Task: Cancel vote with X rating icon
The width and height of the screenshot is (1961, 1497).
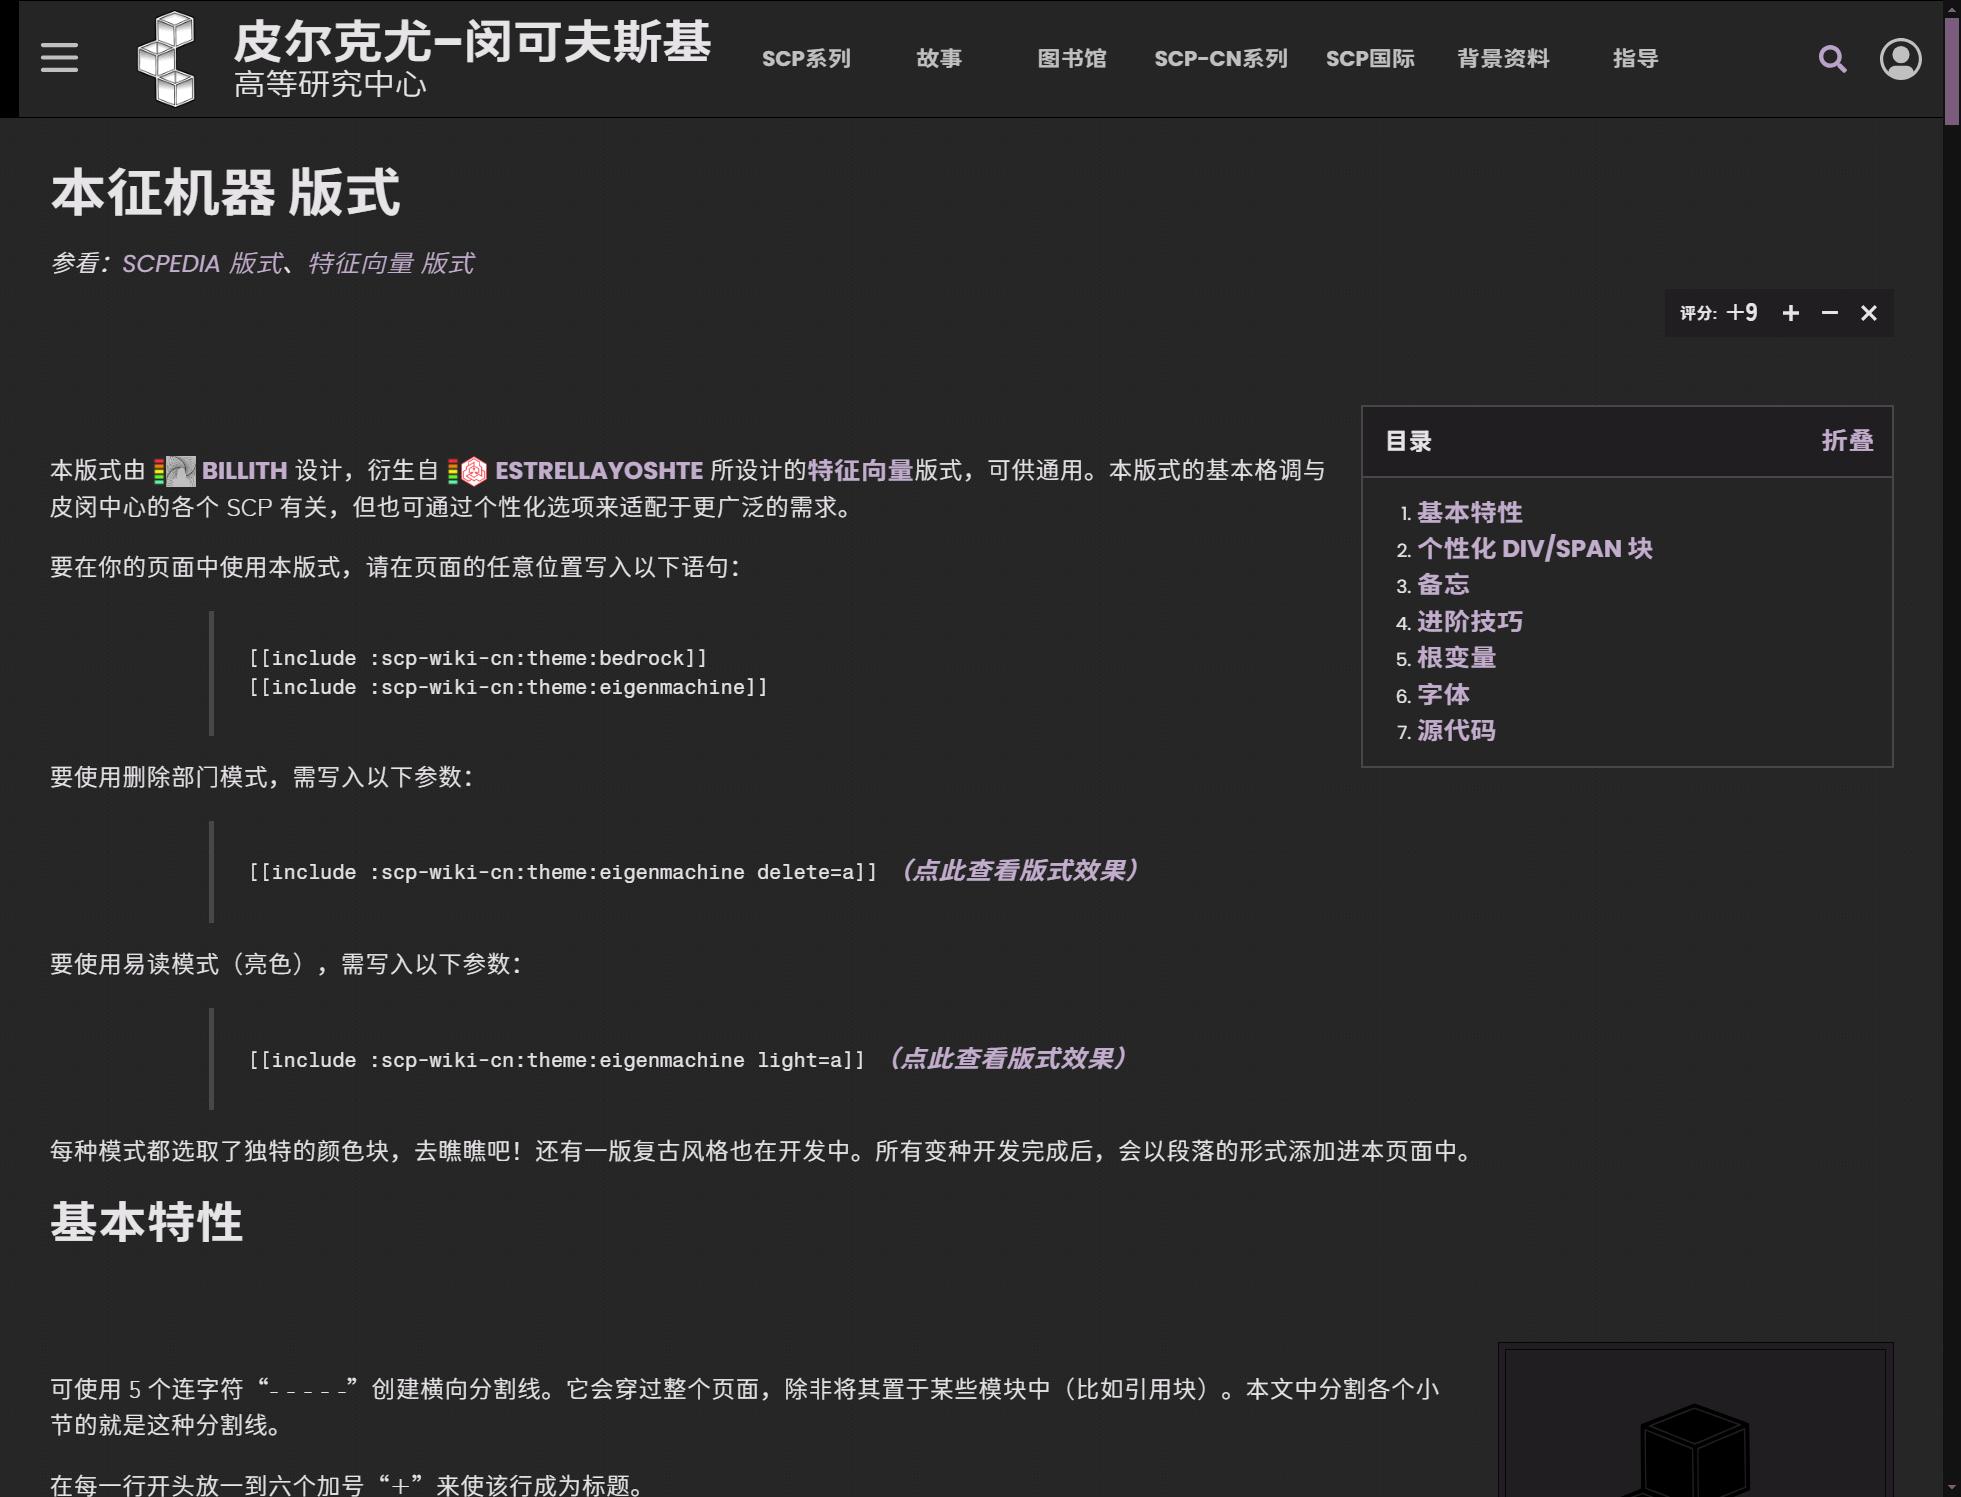Action: pos(1868,313)
